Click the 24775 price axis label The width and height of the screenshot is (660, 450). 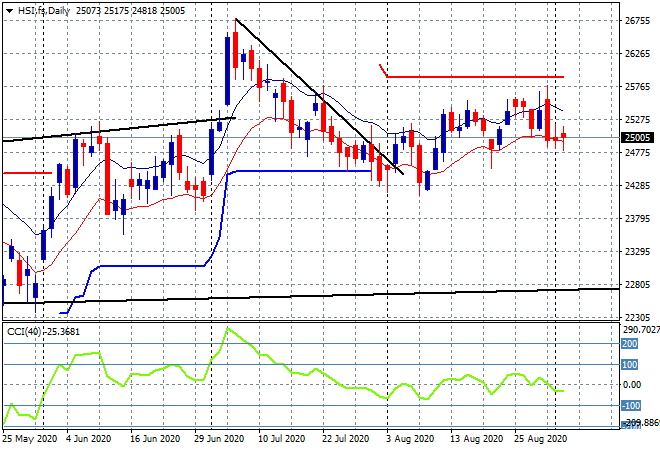[x=637, y=152]
